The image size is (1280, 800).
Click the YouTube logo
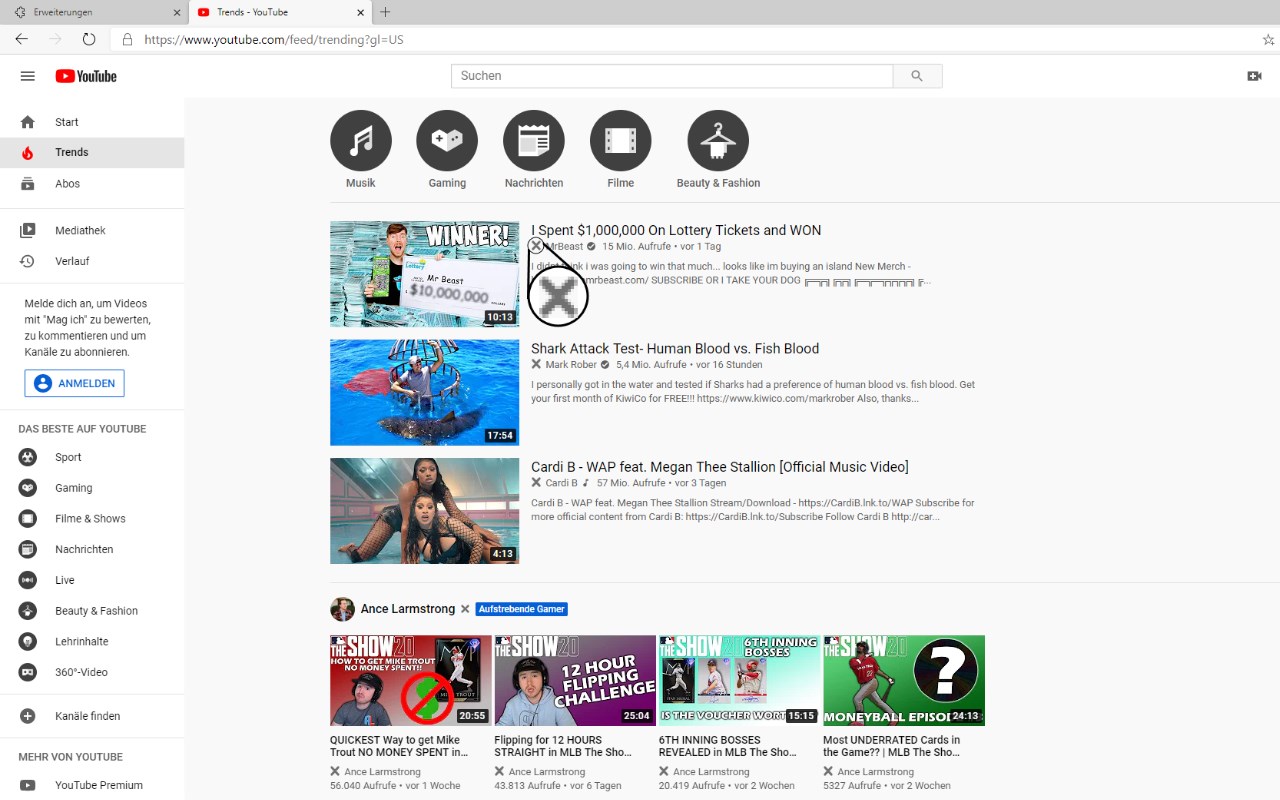click(x=86, y=76)
